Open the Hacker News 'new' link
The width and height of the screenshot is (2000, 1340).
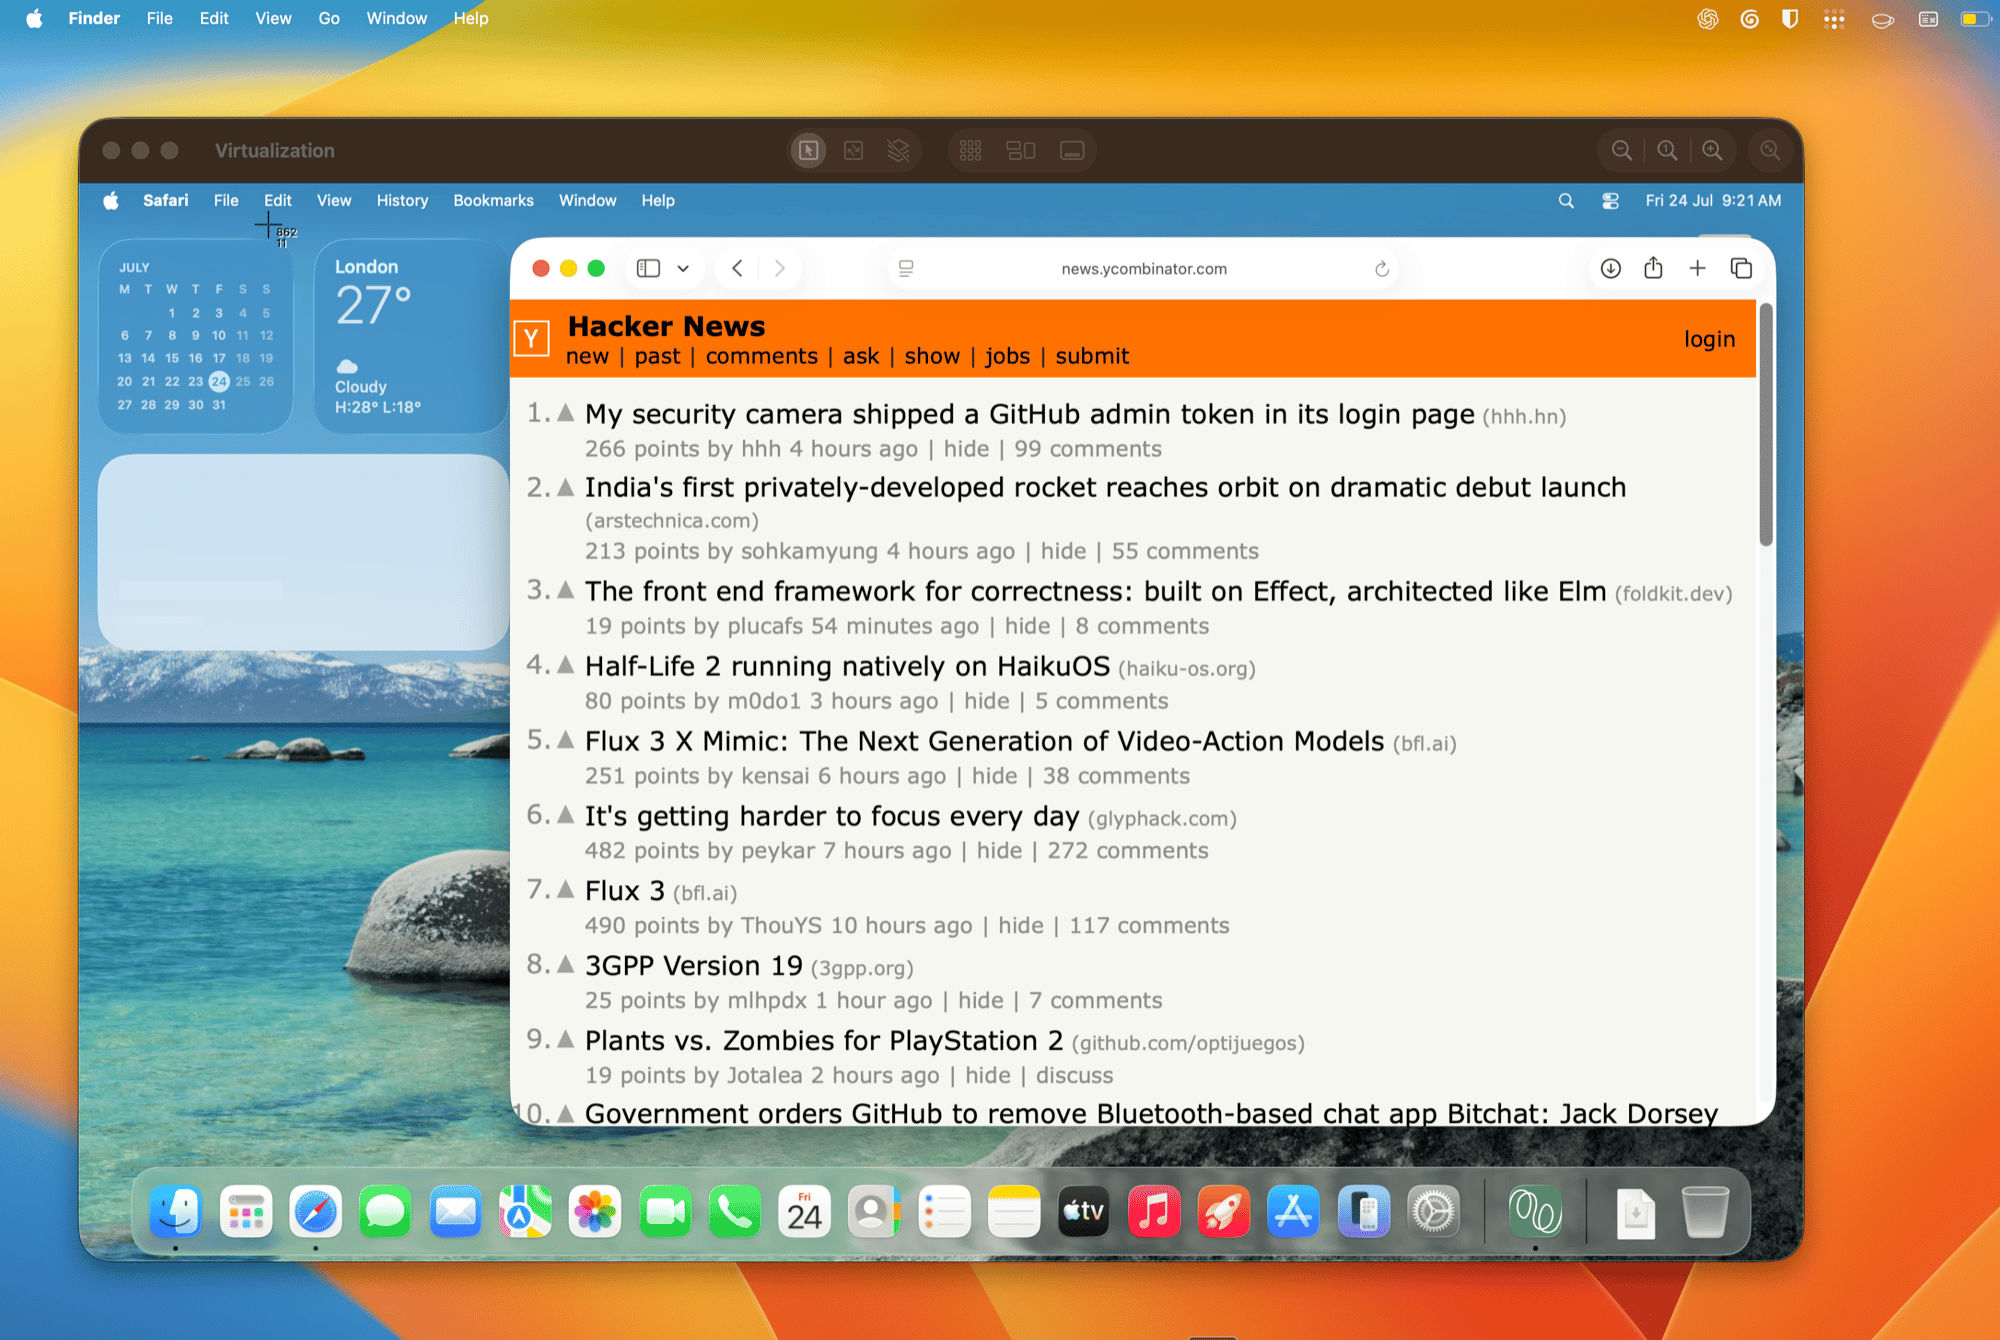click(587, 356)
